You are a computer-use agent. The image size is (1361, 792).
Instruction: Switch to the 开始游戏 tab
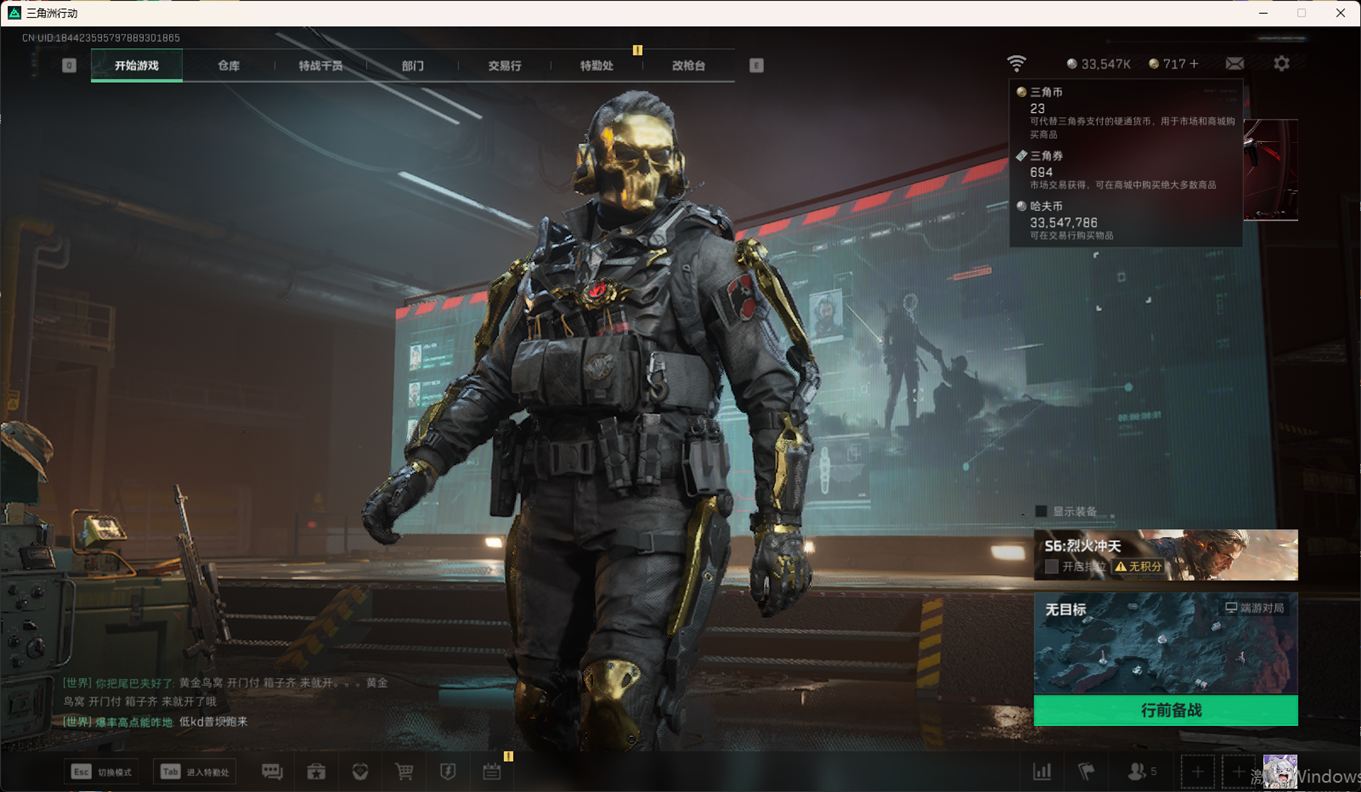[x=136, y=65]
